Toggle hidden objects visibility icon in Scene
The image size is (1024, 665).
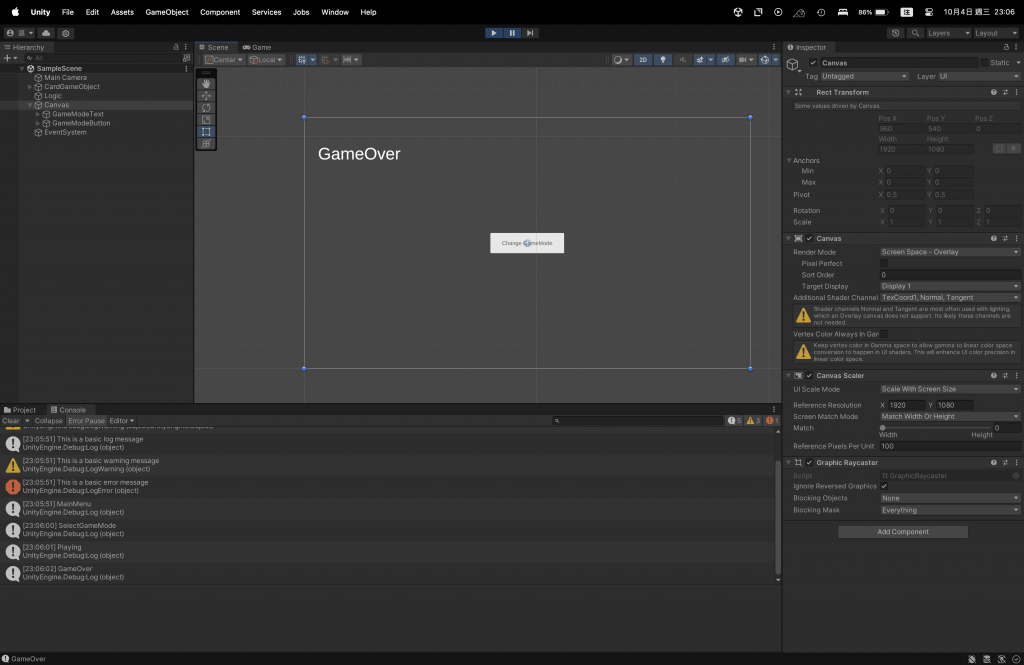click(x=726, y=59)
